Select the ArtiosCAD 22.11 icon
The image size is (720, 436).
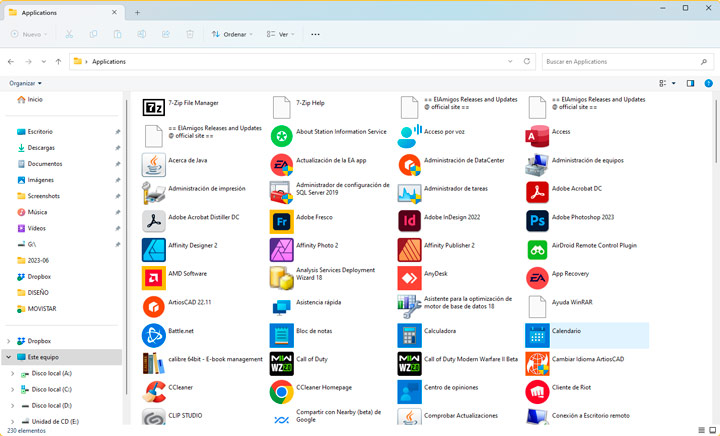tap(153, 307)
